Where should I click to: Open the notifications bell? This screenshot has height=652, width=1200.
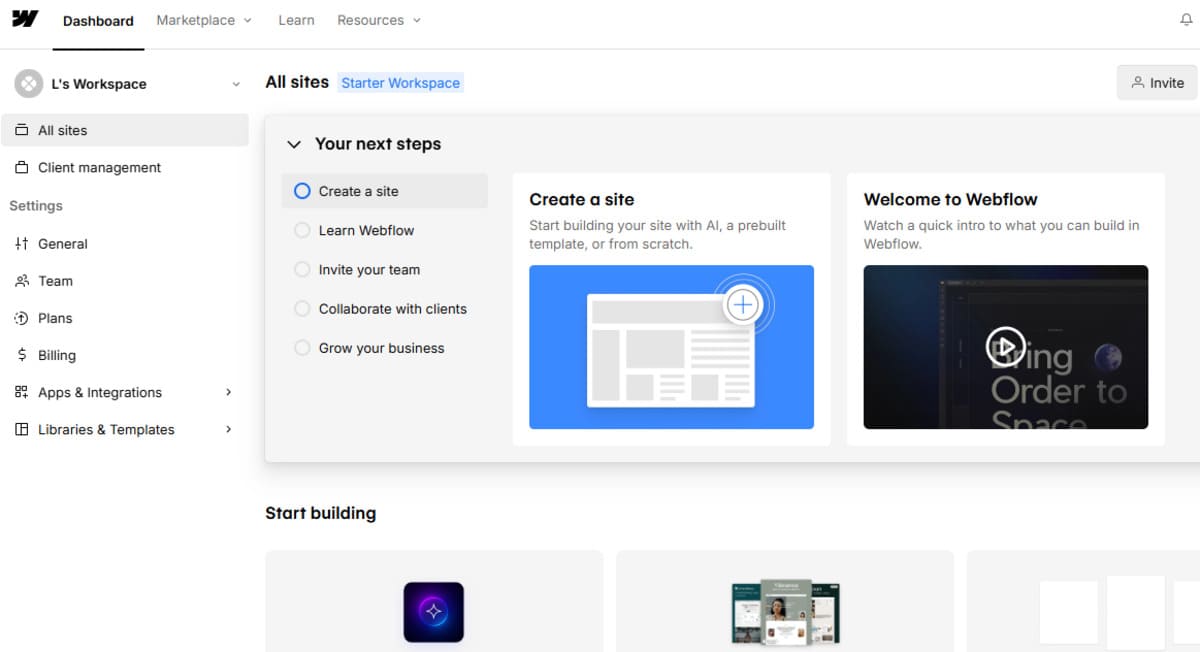tap(1187, 20)
